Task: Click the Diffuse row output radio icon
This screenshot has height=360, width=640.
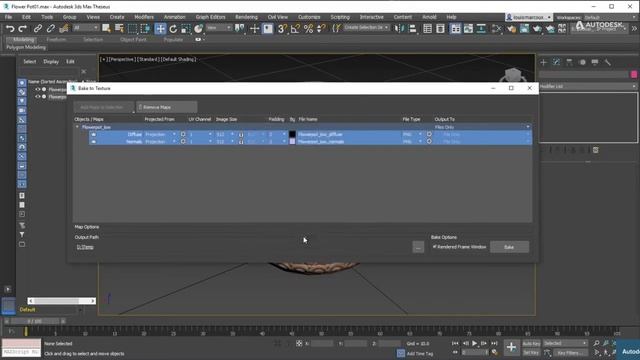Action: pyautogui.click(x=429, y=134)
